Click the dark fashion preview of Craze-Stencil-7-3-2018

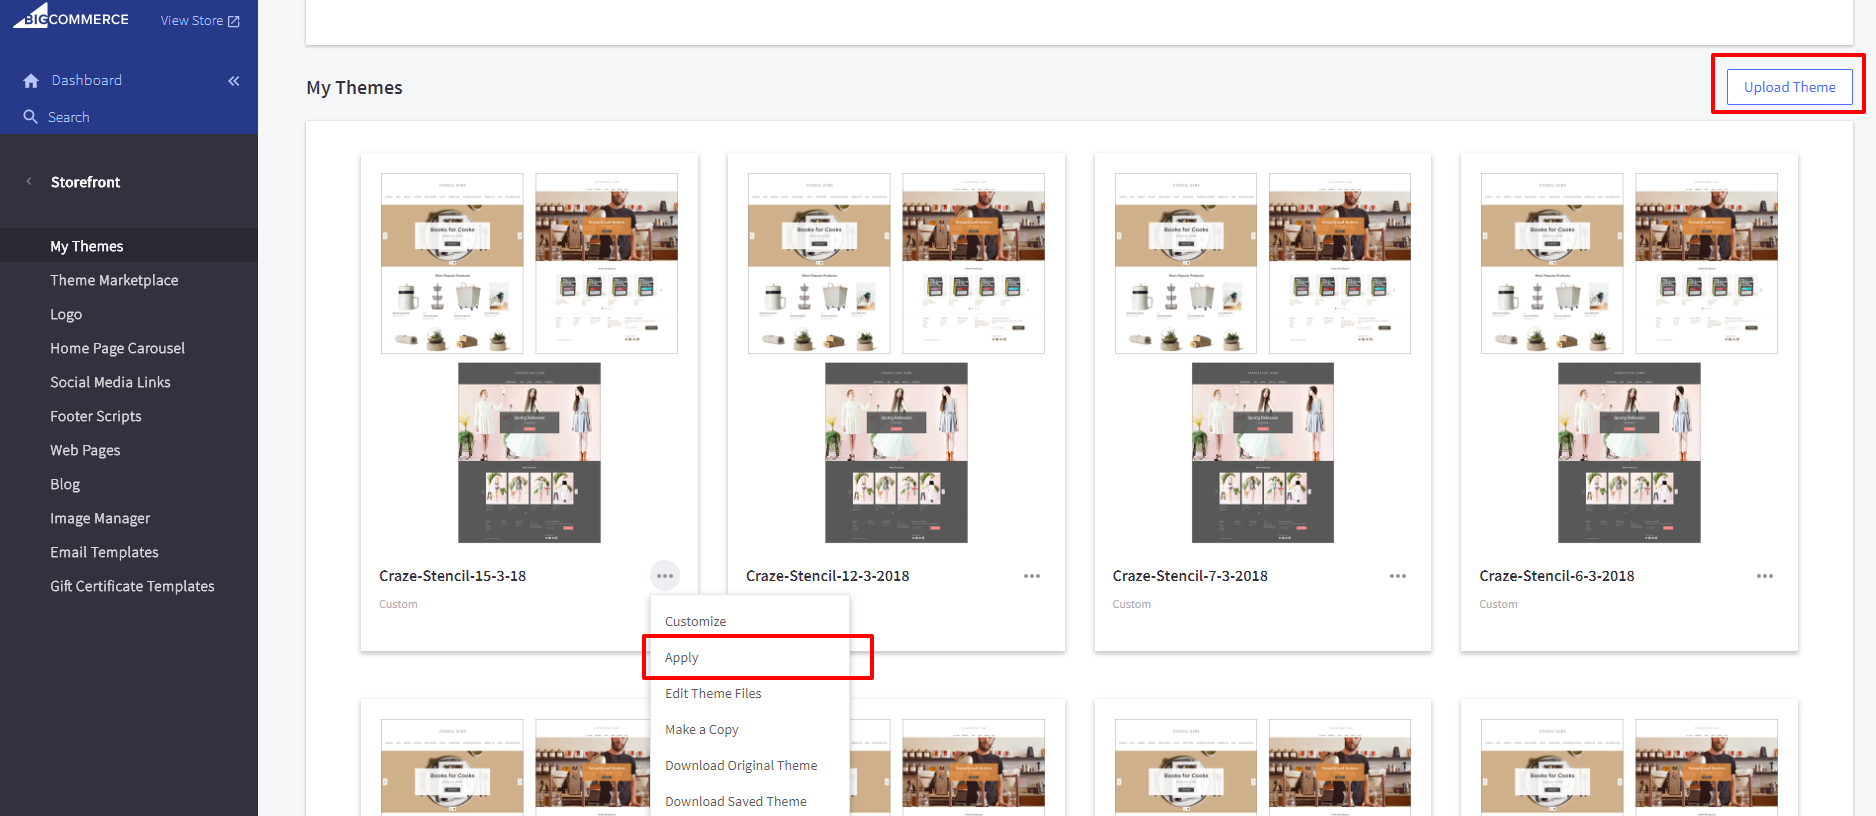[1263, 453]
